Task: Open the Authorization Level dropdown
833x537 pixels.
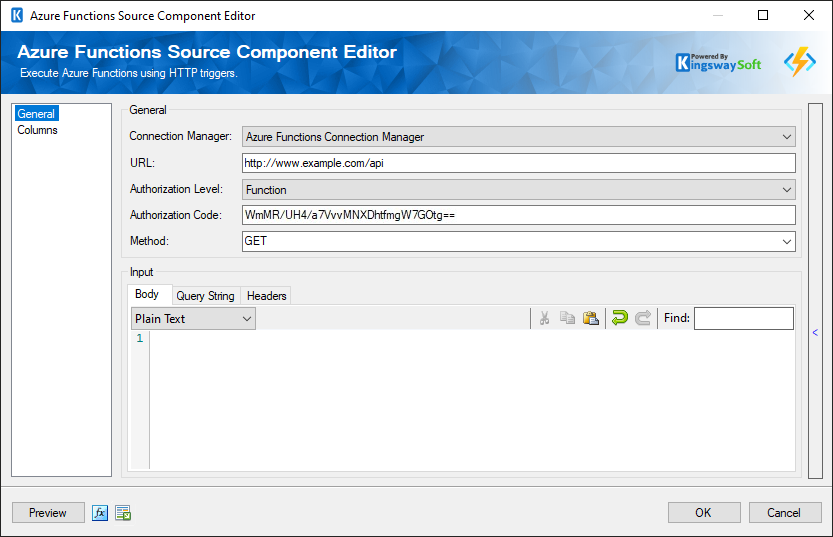Action: 518,190
